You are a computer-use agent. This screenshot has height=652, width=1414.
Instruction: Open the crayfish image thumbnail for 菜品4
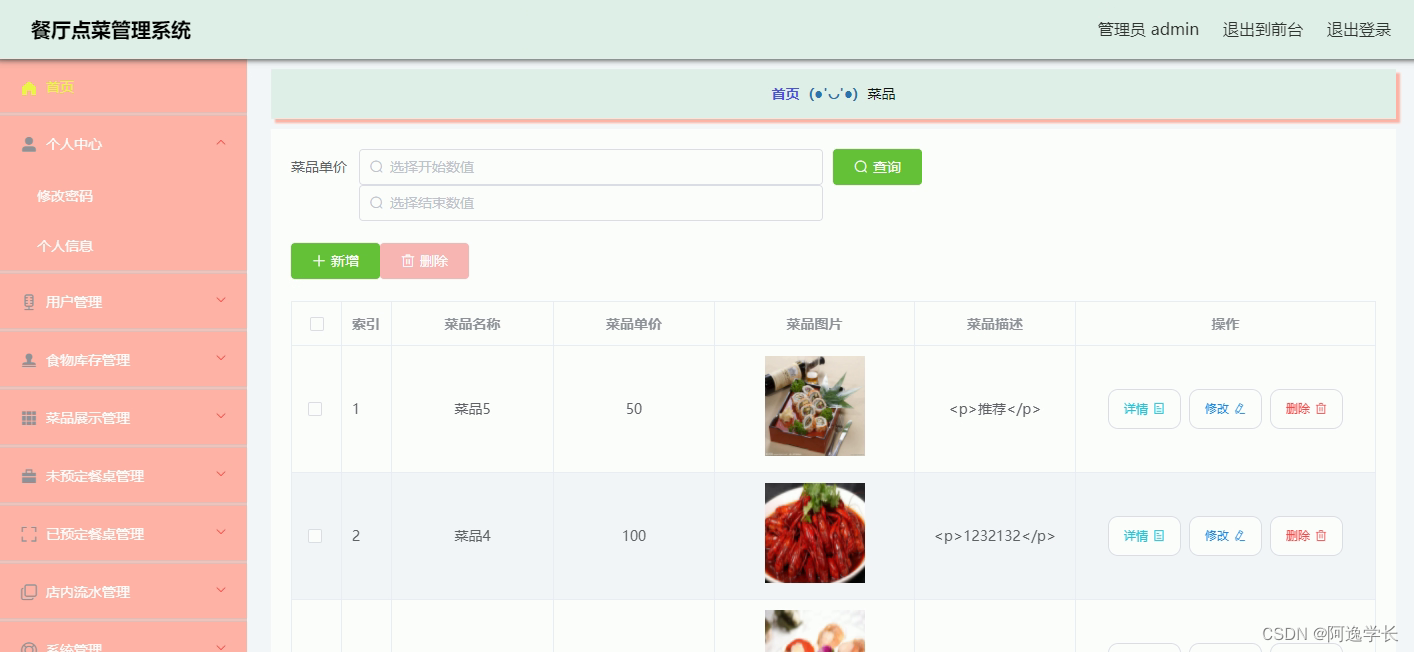815,533
